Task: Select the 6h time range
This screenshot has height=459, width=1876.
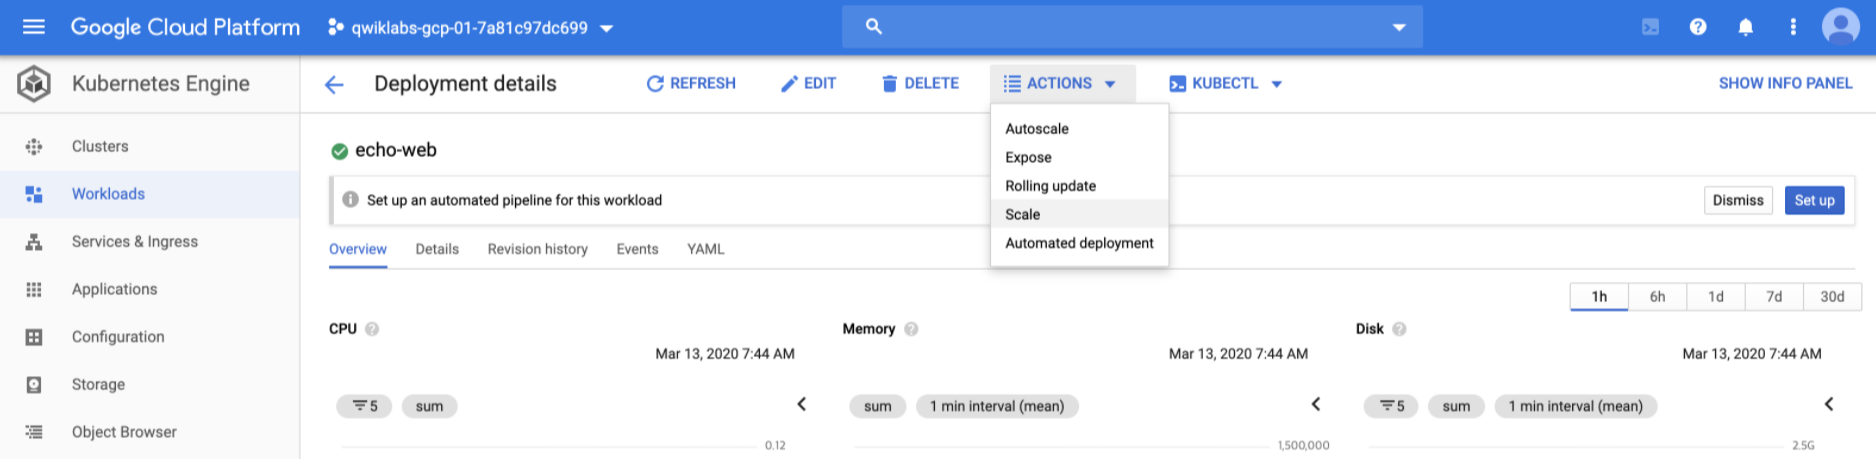Action: [x=1657, y=297]
